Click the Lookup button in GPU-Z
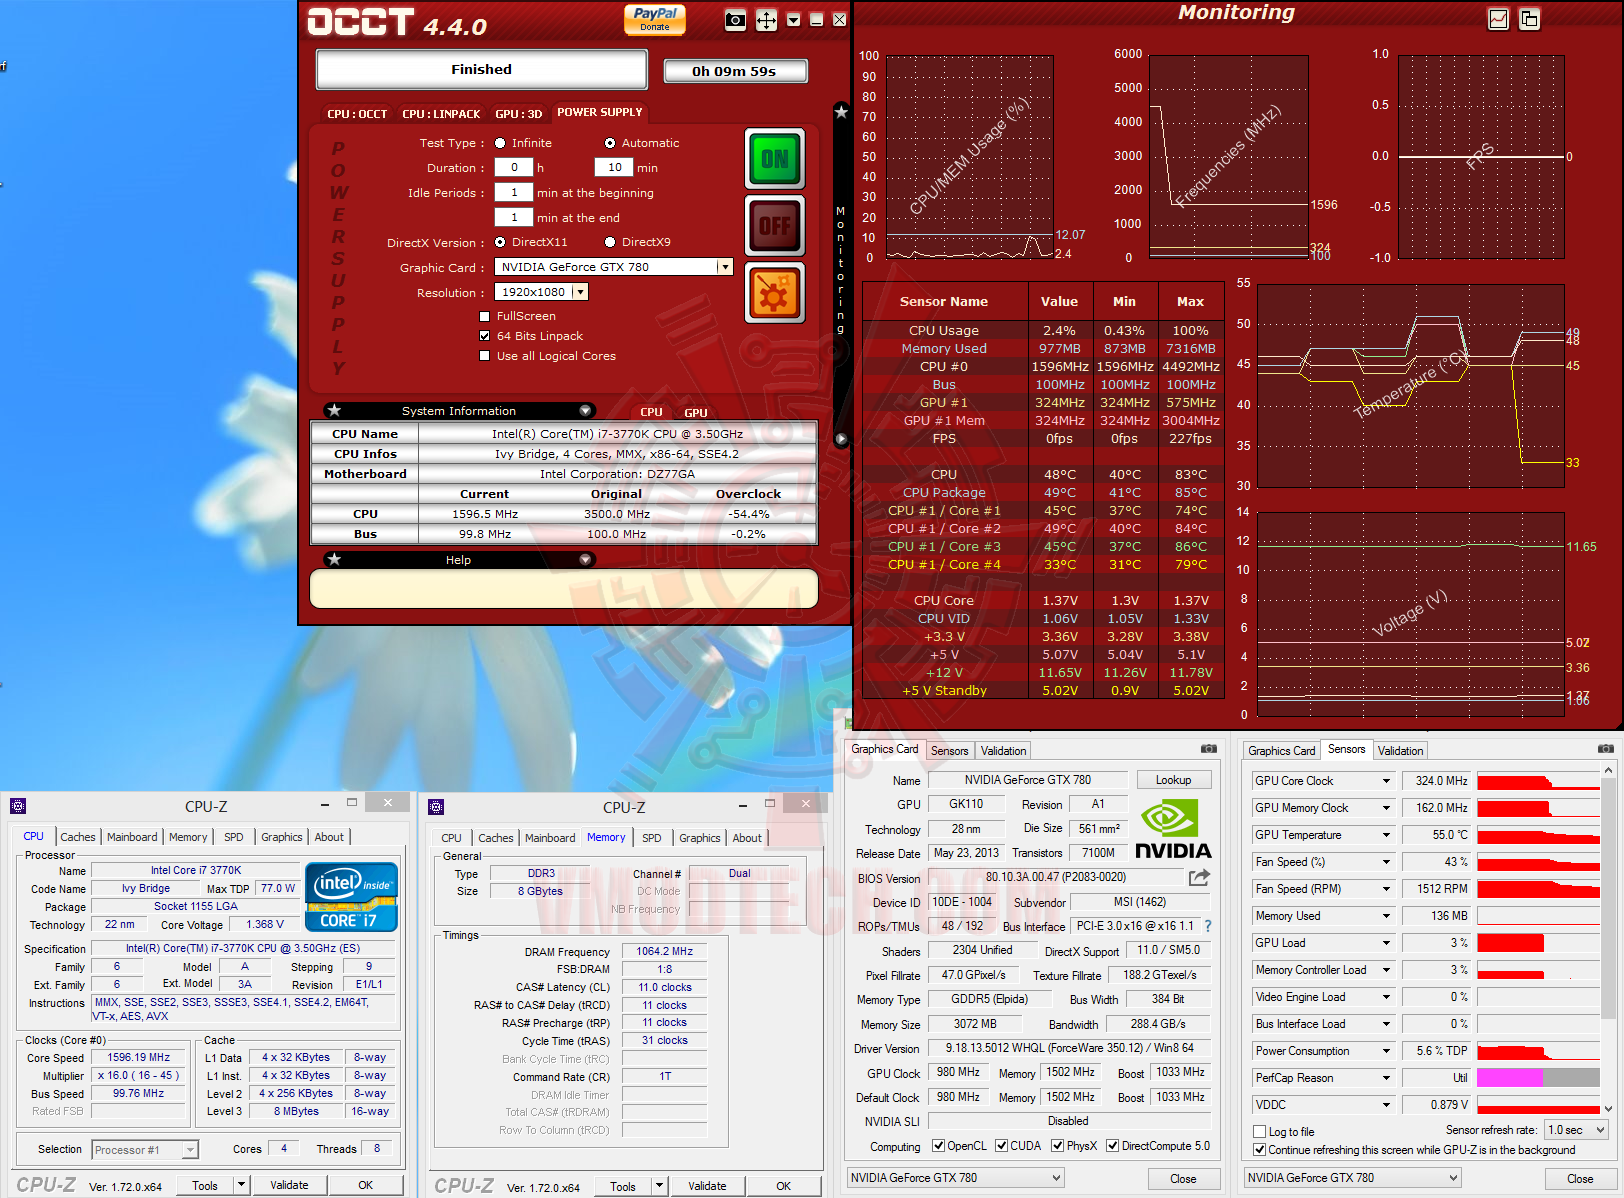 (x=1174, y=780)
